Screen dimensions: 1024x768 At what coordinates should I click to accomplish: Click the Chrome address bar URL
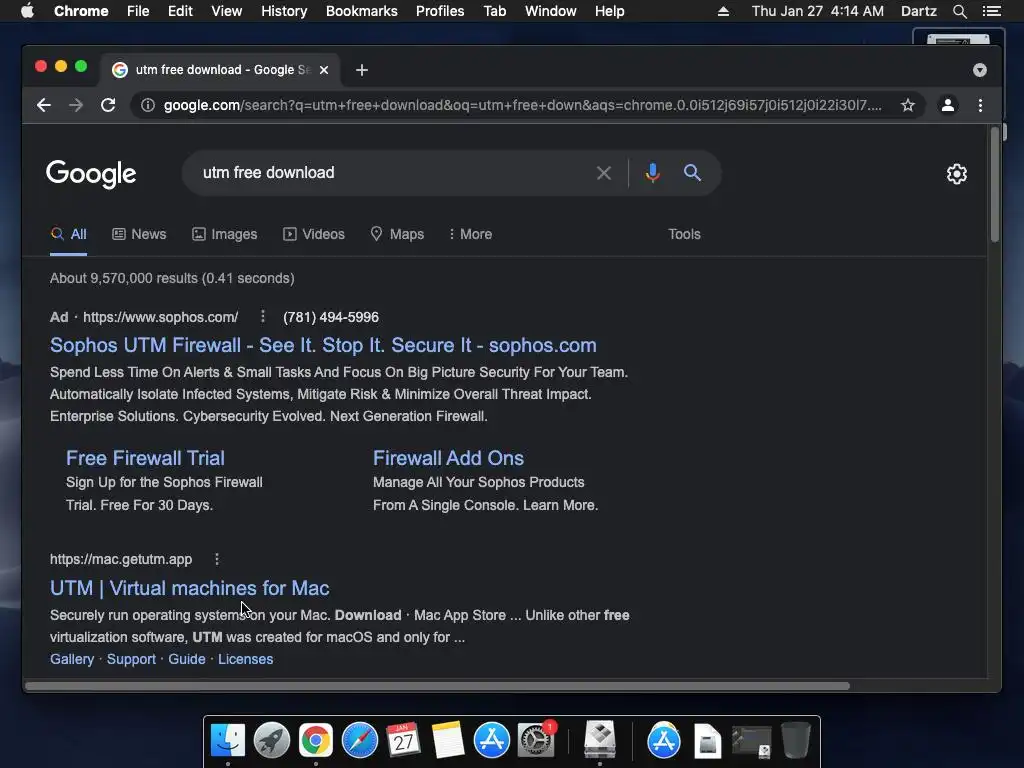point(522,105)
